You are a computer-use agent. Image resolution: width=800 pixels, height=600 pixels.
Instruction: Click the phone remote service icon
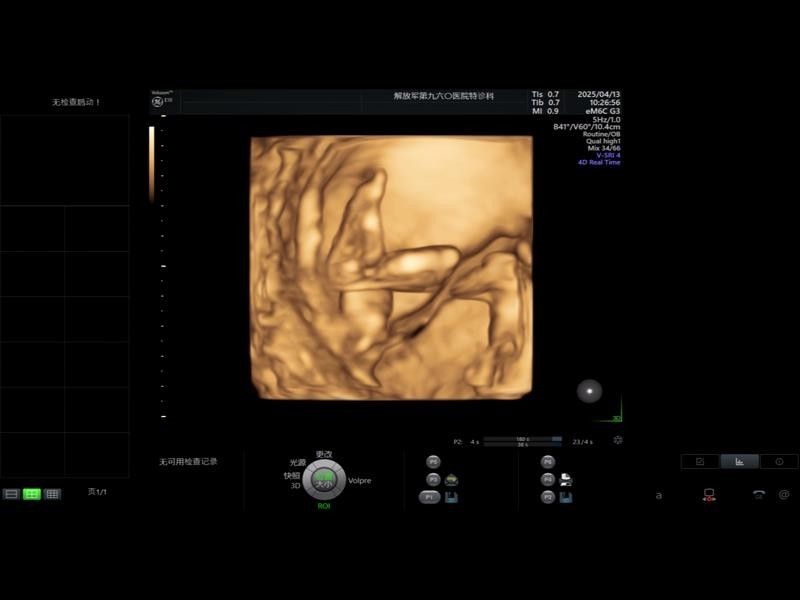click(x=759, y=494)
